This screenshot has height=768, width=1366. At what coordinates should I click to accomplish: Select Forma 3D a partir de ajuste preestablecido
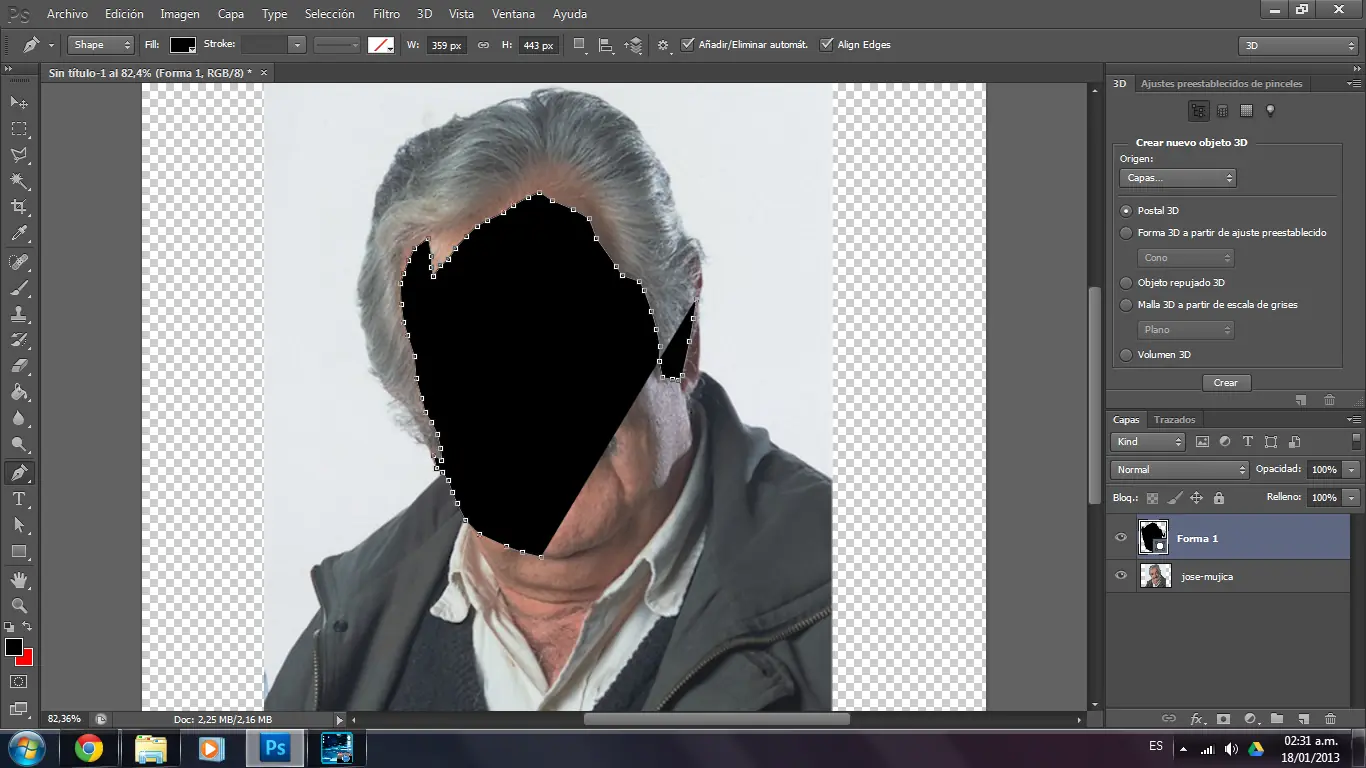[1127, 233]
